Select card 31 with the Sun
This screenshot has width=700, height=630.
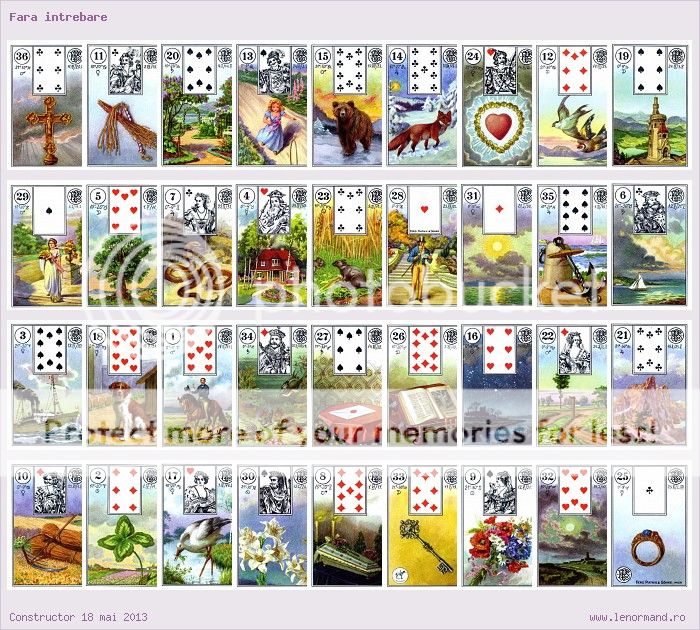click(x=497, y=245)
